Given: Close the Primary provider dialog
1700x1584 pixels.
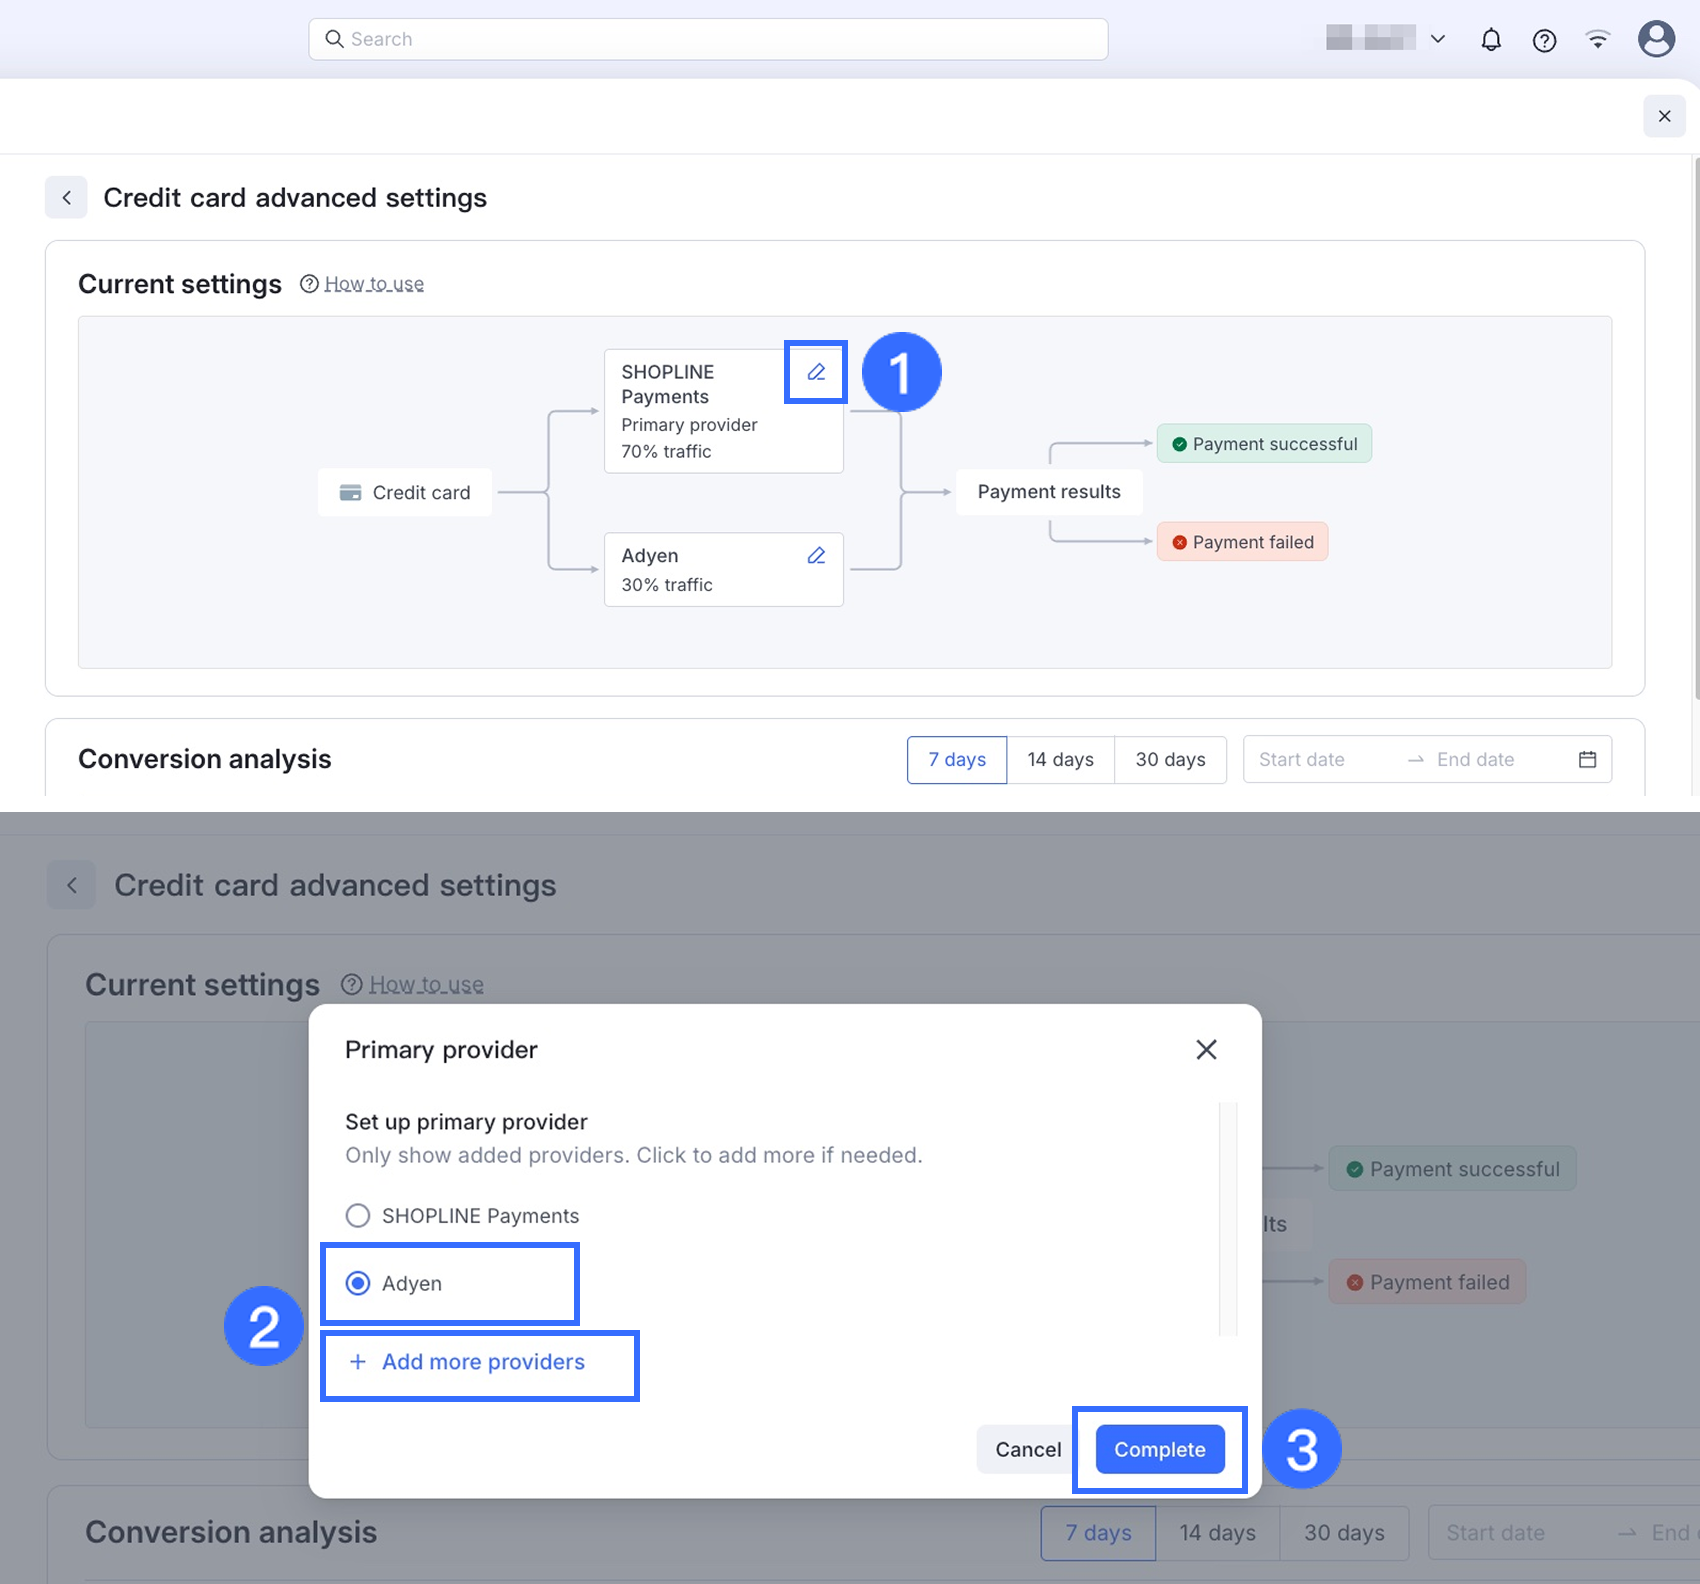Looking at the screenshot, I should point(1206,1049).
